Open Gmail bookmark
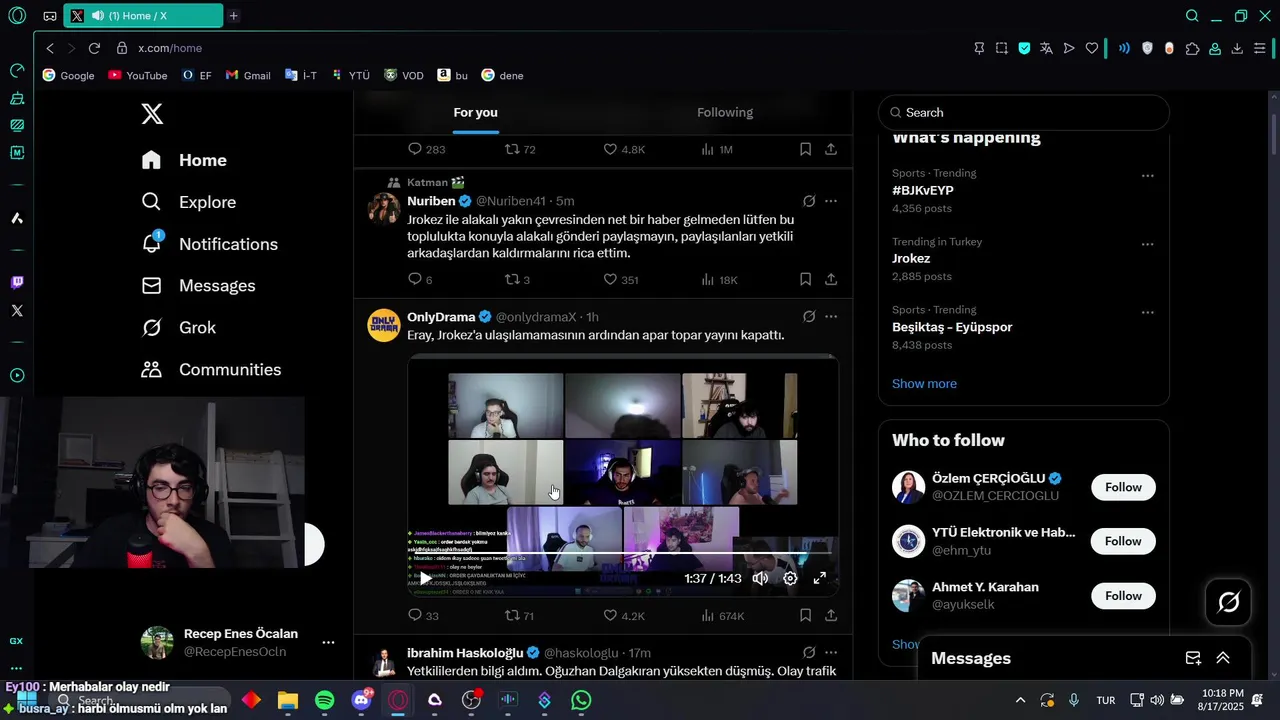This screenshot has width=1280, height=720. coord(248,75)
